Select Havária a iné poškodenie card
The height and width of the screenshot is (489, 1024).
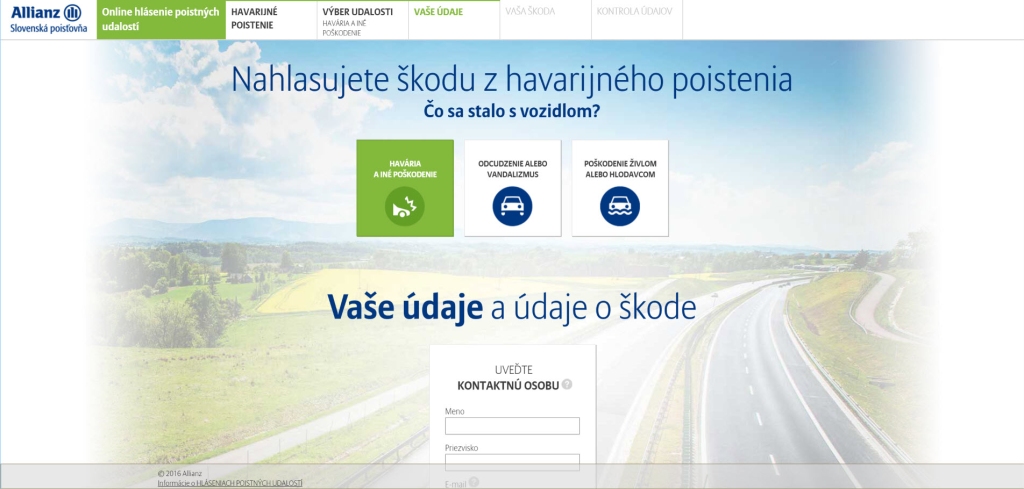click(x=405, y=188)
